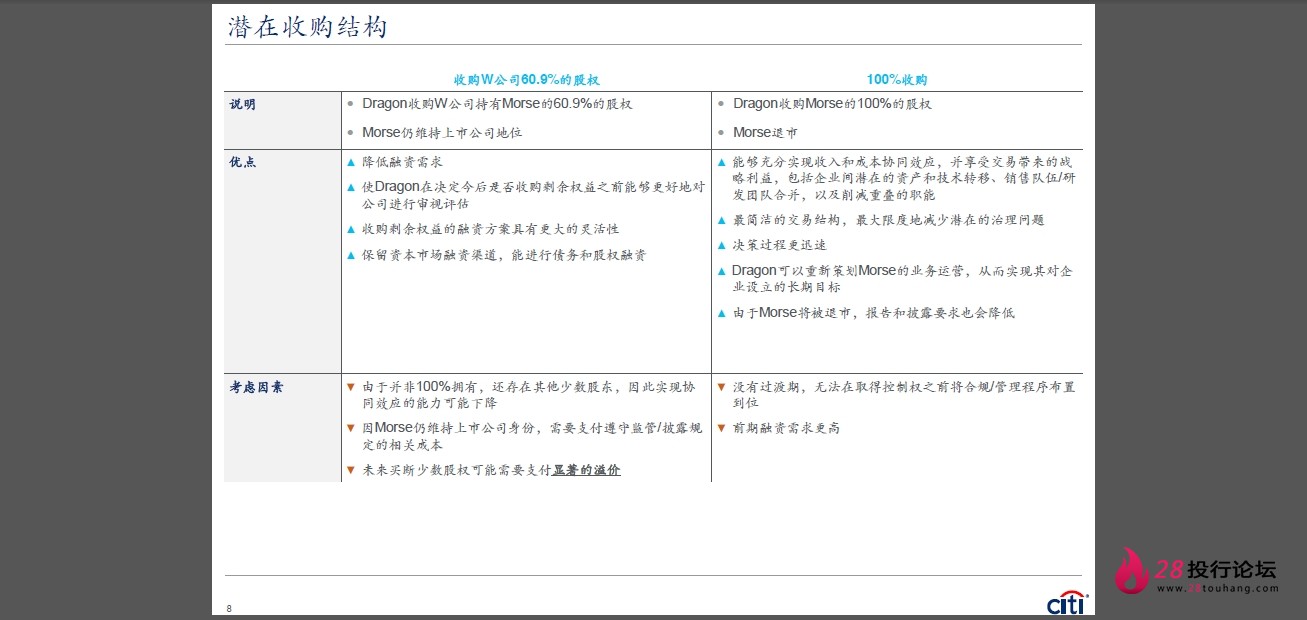Click the bullet "收购剩余权益的融资方案具有更大的灵活性"
Viewport: 1307px width, 620px height.
tap(490, 229)
